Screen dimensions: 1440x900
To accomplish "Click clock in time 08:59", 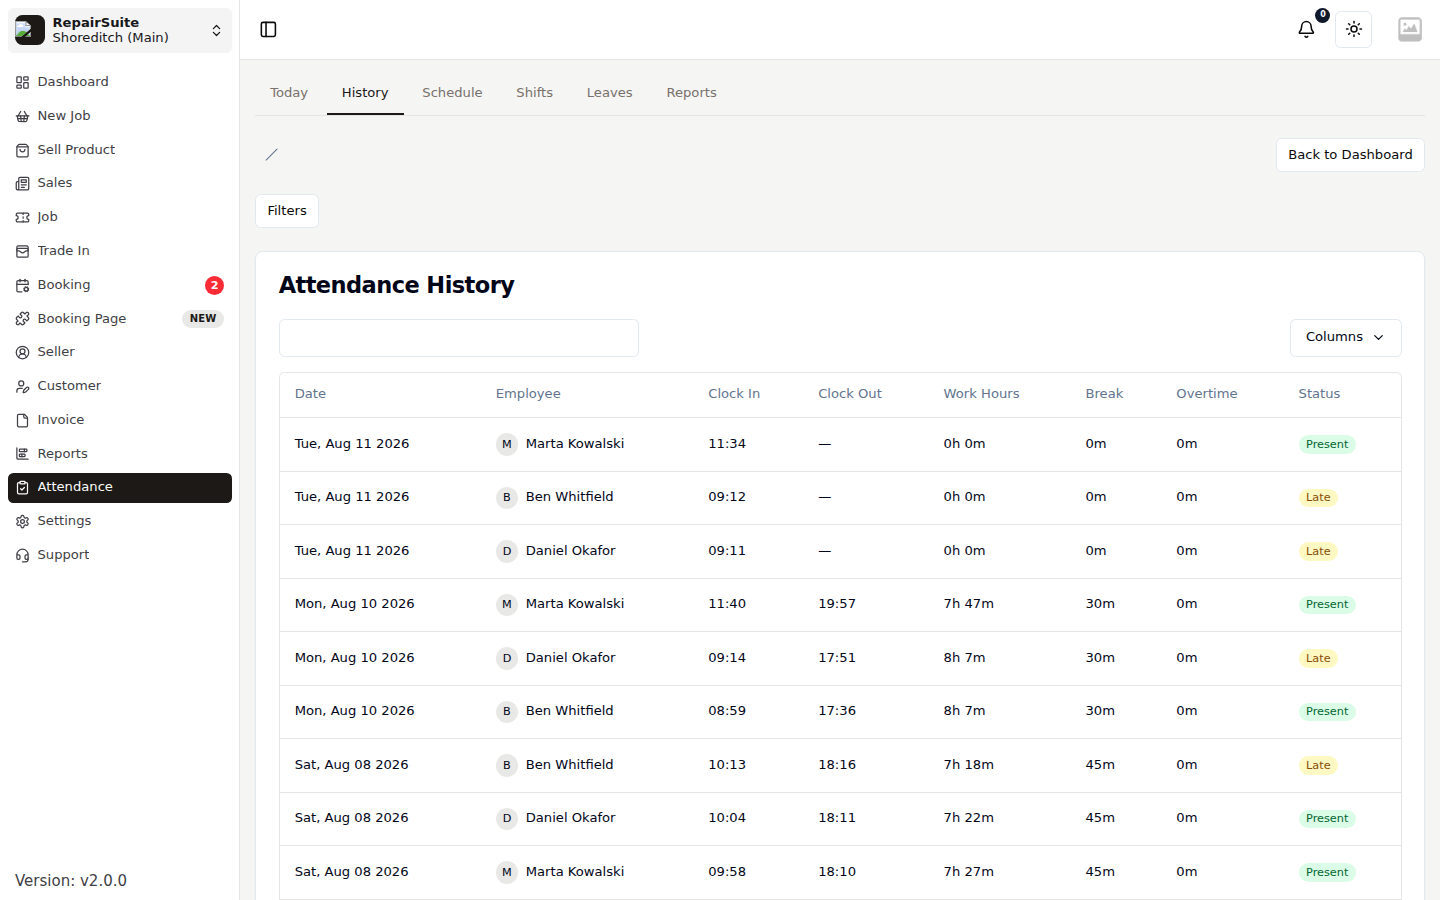I will tap(727, 711).
